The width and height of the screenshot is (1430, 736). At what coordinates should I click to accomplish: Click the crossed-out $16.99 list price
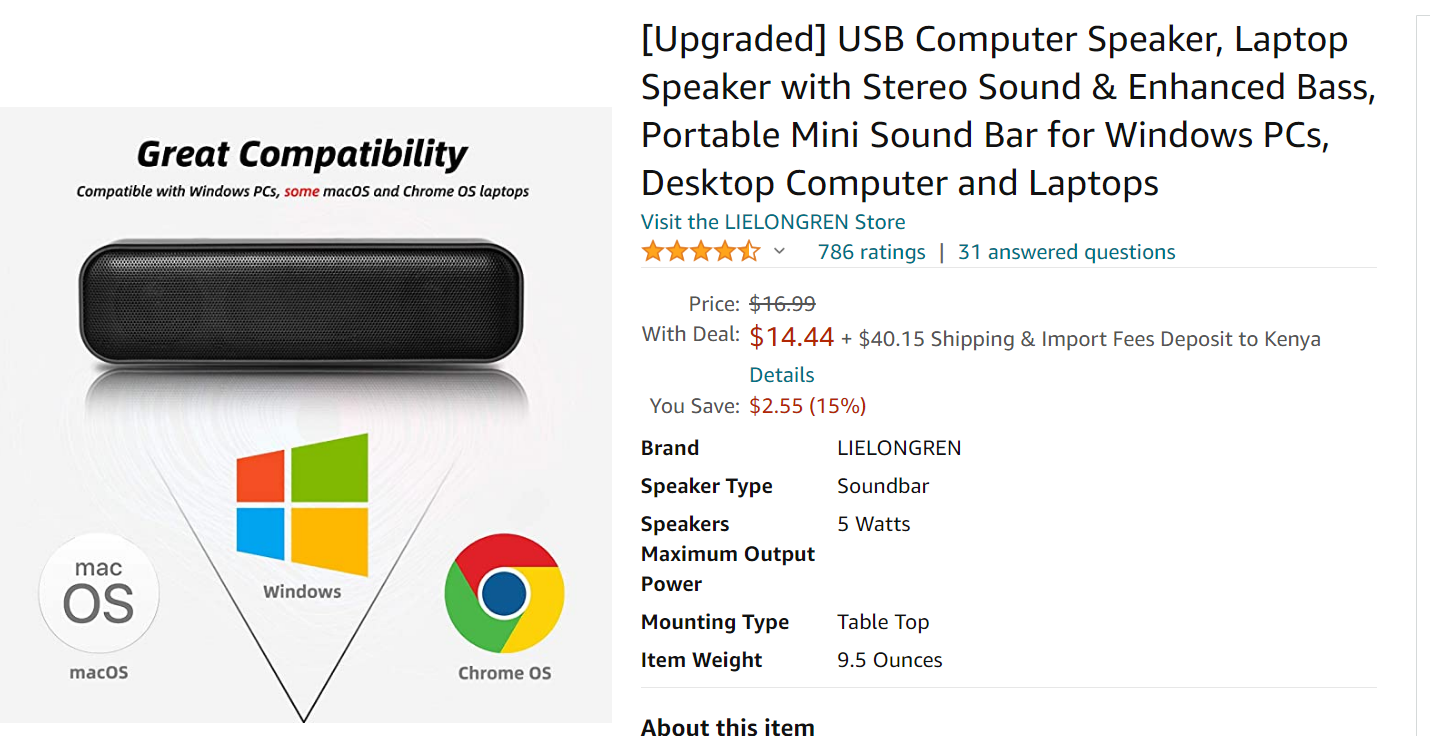[782, 303]
